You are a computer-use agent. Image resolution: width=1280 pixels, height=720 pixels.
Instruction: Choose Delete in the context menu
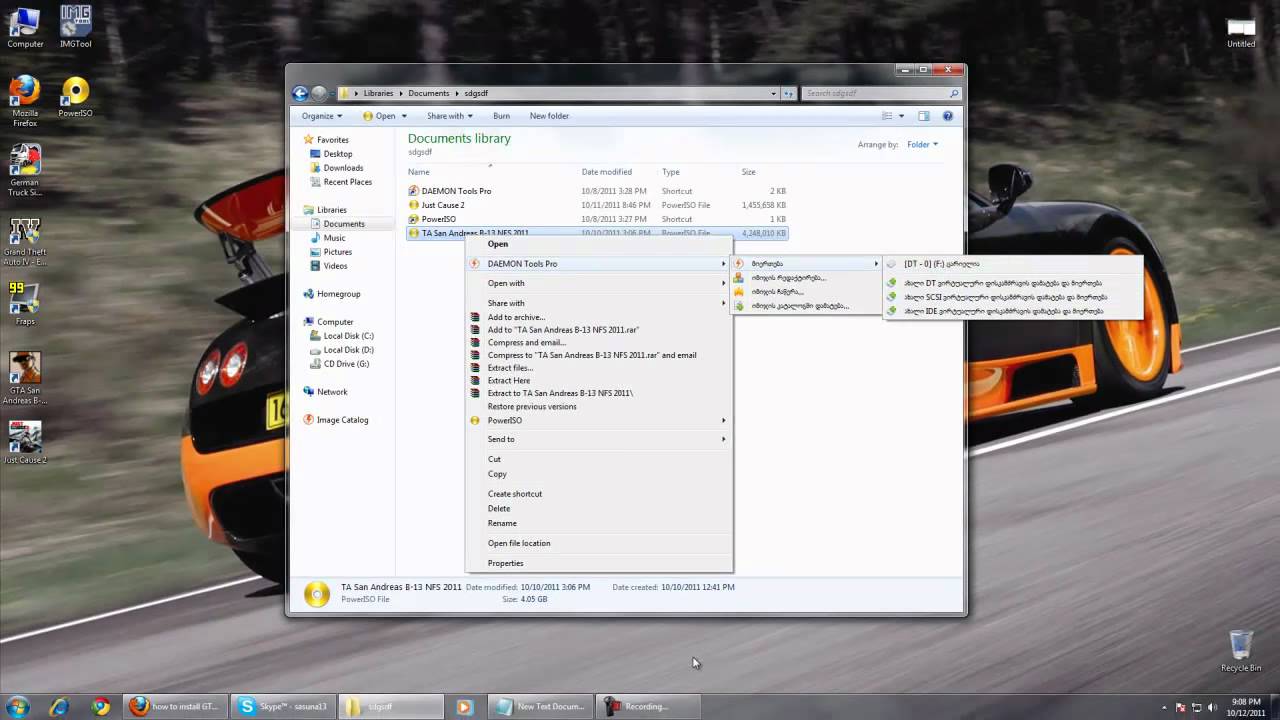pos(598,508)
